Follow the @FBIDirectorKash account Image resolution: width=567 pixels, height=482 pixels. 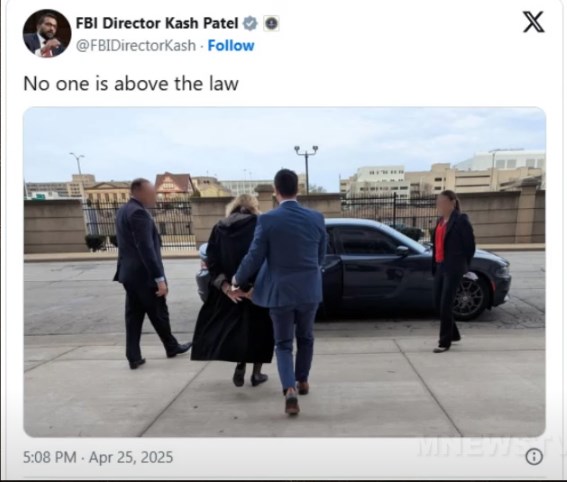click(231, 46)
